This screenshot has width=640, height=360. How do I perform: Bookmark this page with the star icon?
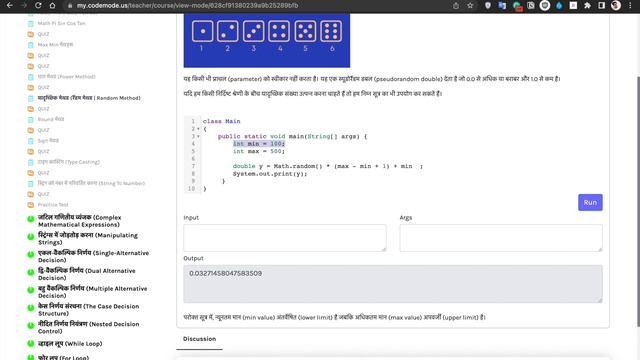click(x=470, y=5)
